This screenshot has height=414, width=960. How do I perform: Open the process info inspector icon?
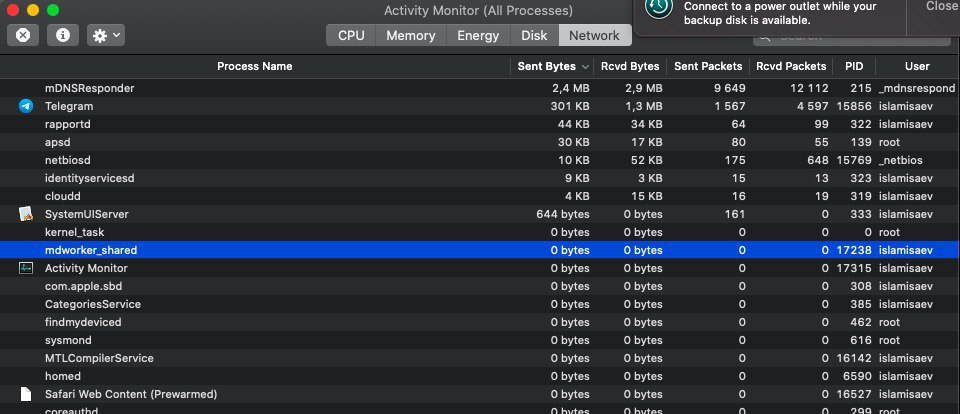[62, 35]
